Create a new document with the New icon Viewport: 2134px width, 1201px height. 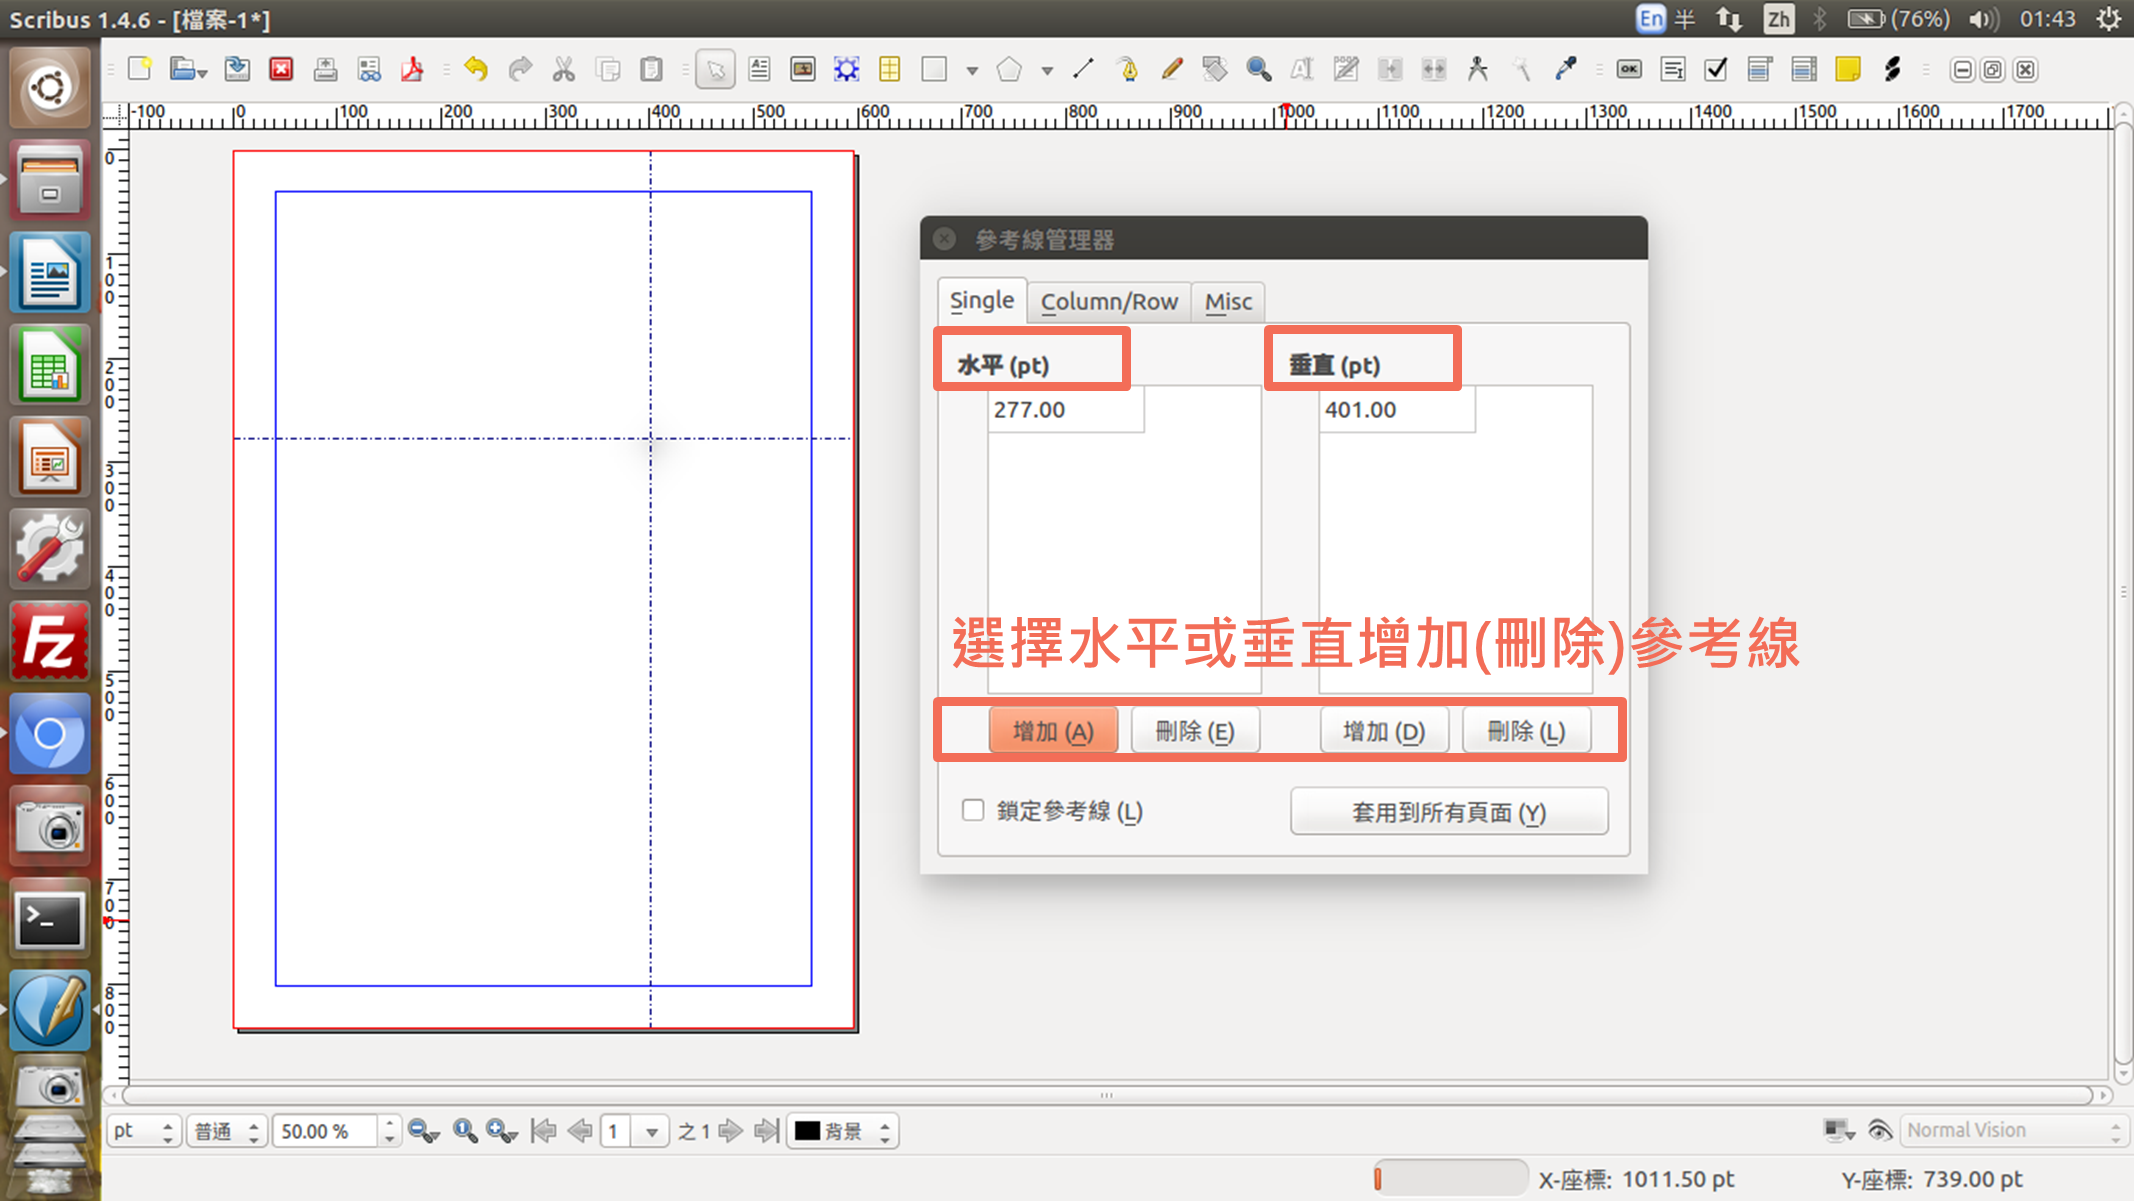(x=140, y=69)
